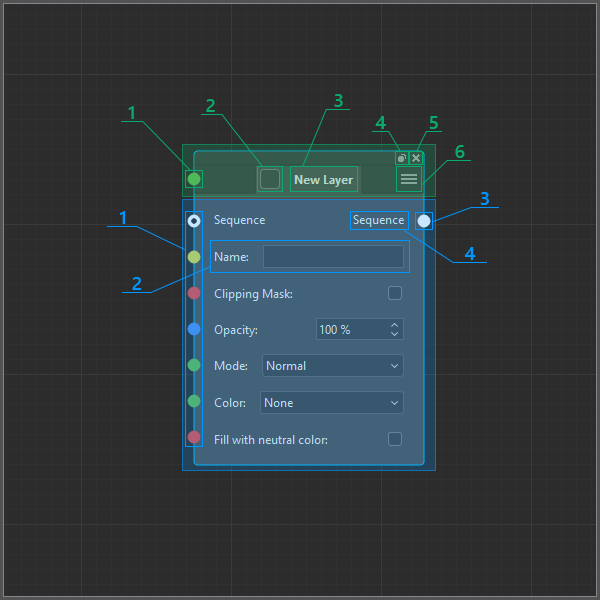This screenshot has width=600, height=600.
Task: Click the node duplicate icon above the menu
Action: tap(401, 158)
